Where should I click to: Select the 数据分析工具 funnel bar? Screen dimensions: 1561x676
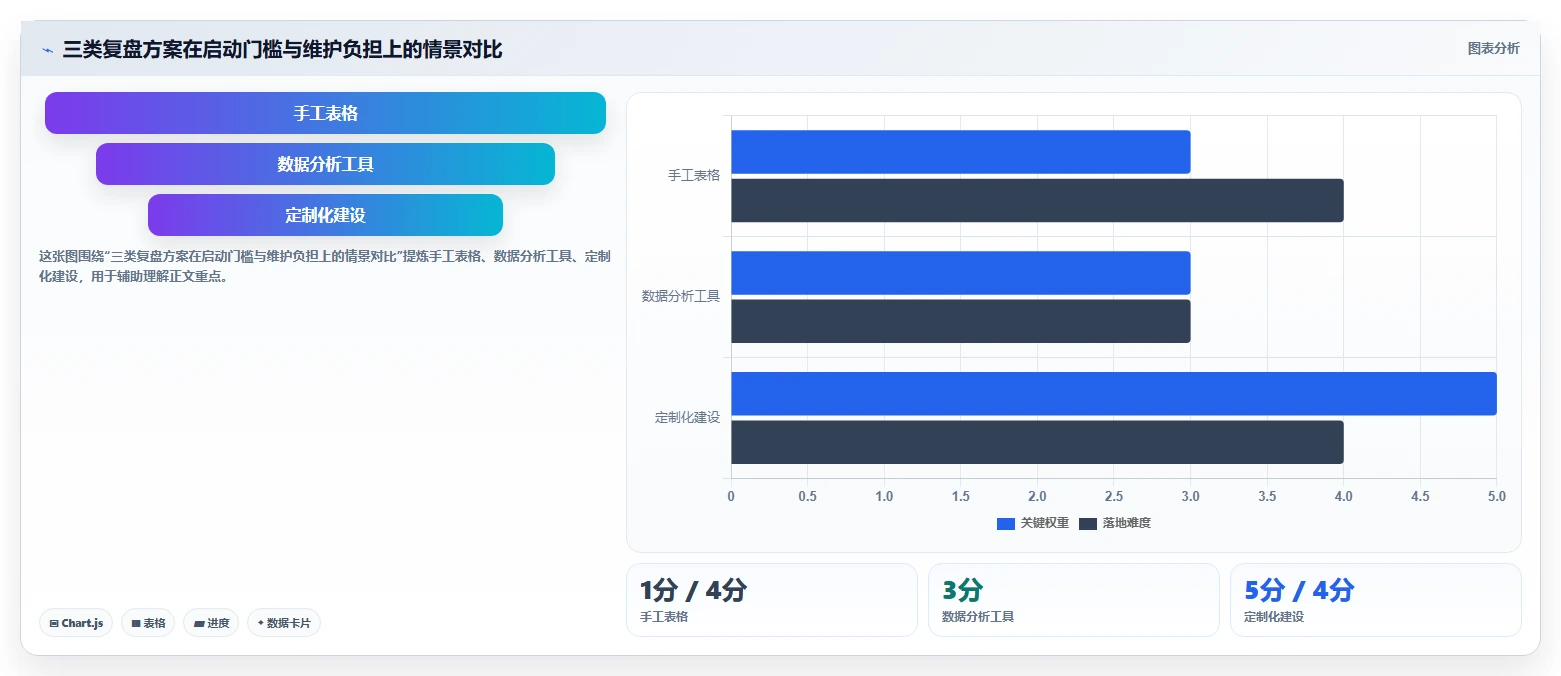325,164
